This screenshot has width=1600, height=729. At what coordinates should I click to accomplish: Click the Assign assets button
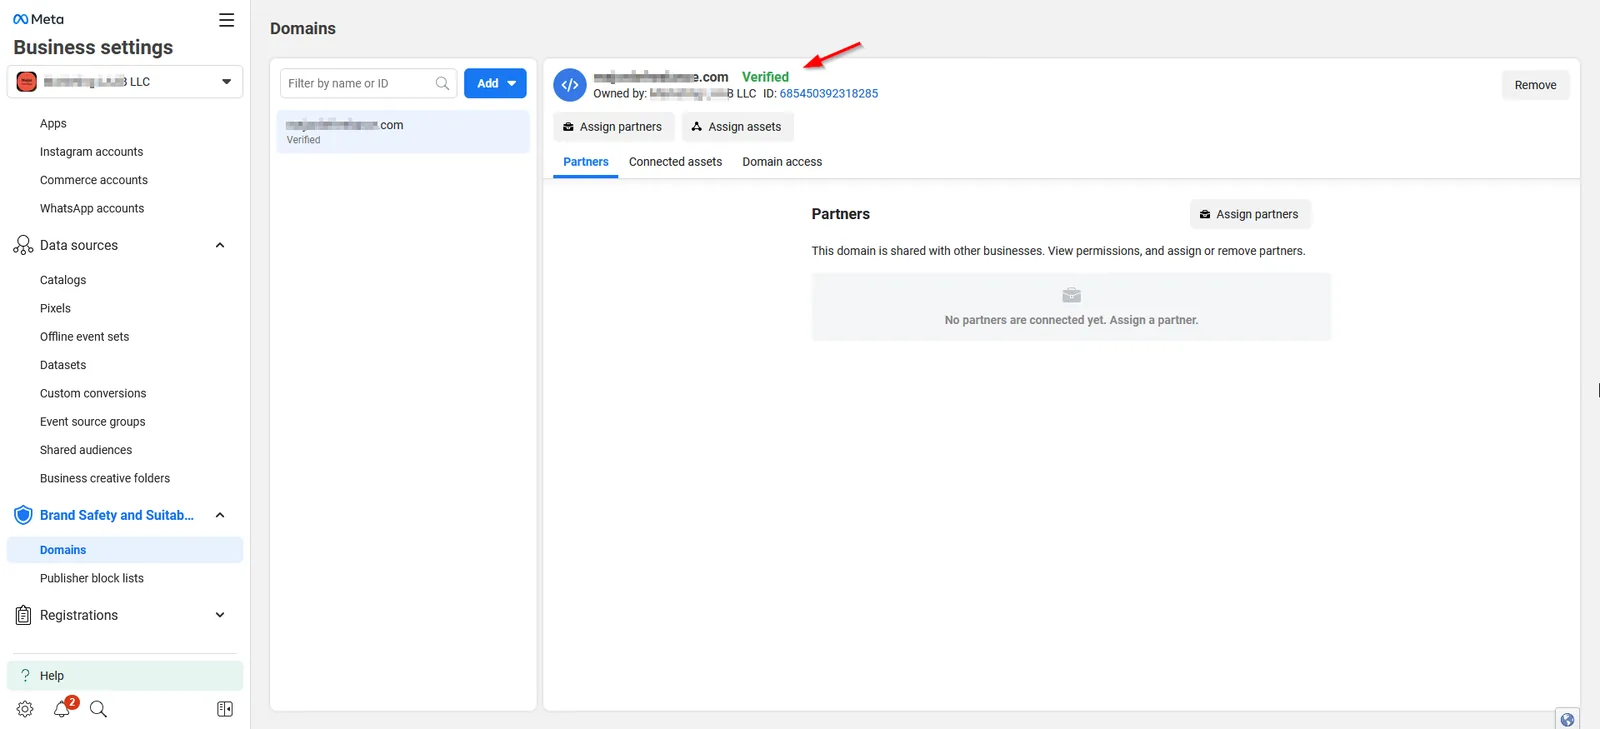tap(738, 127)
